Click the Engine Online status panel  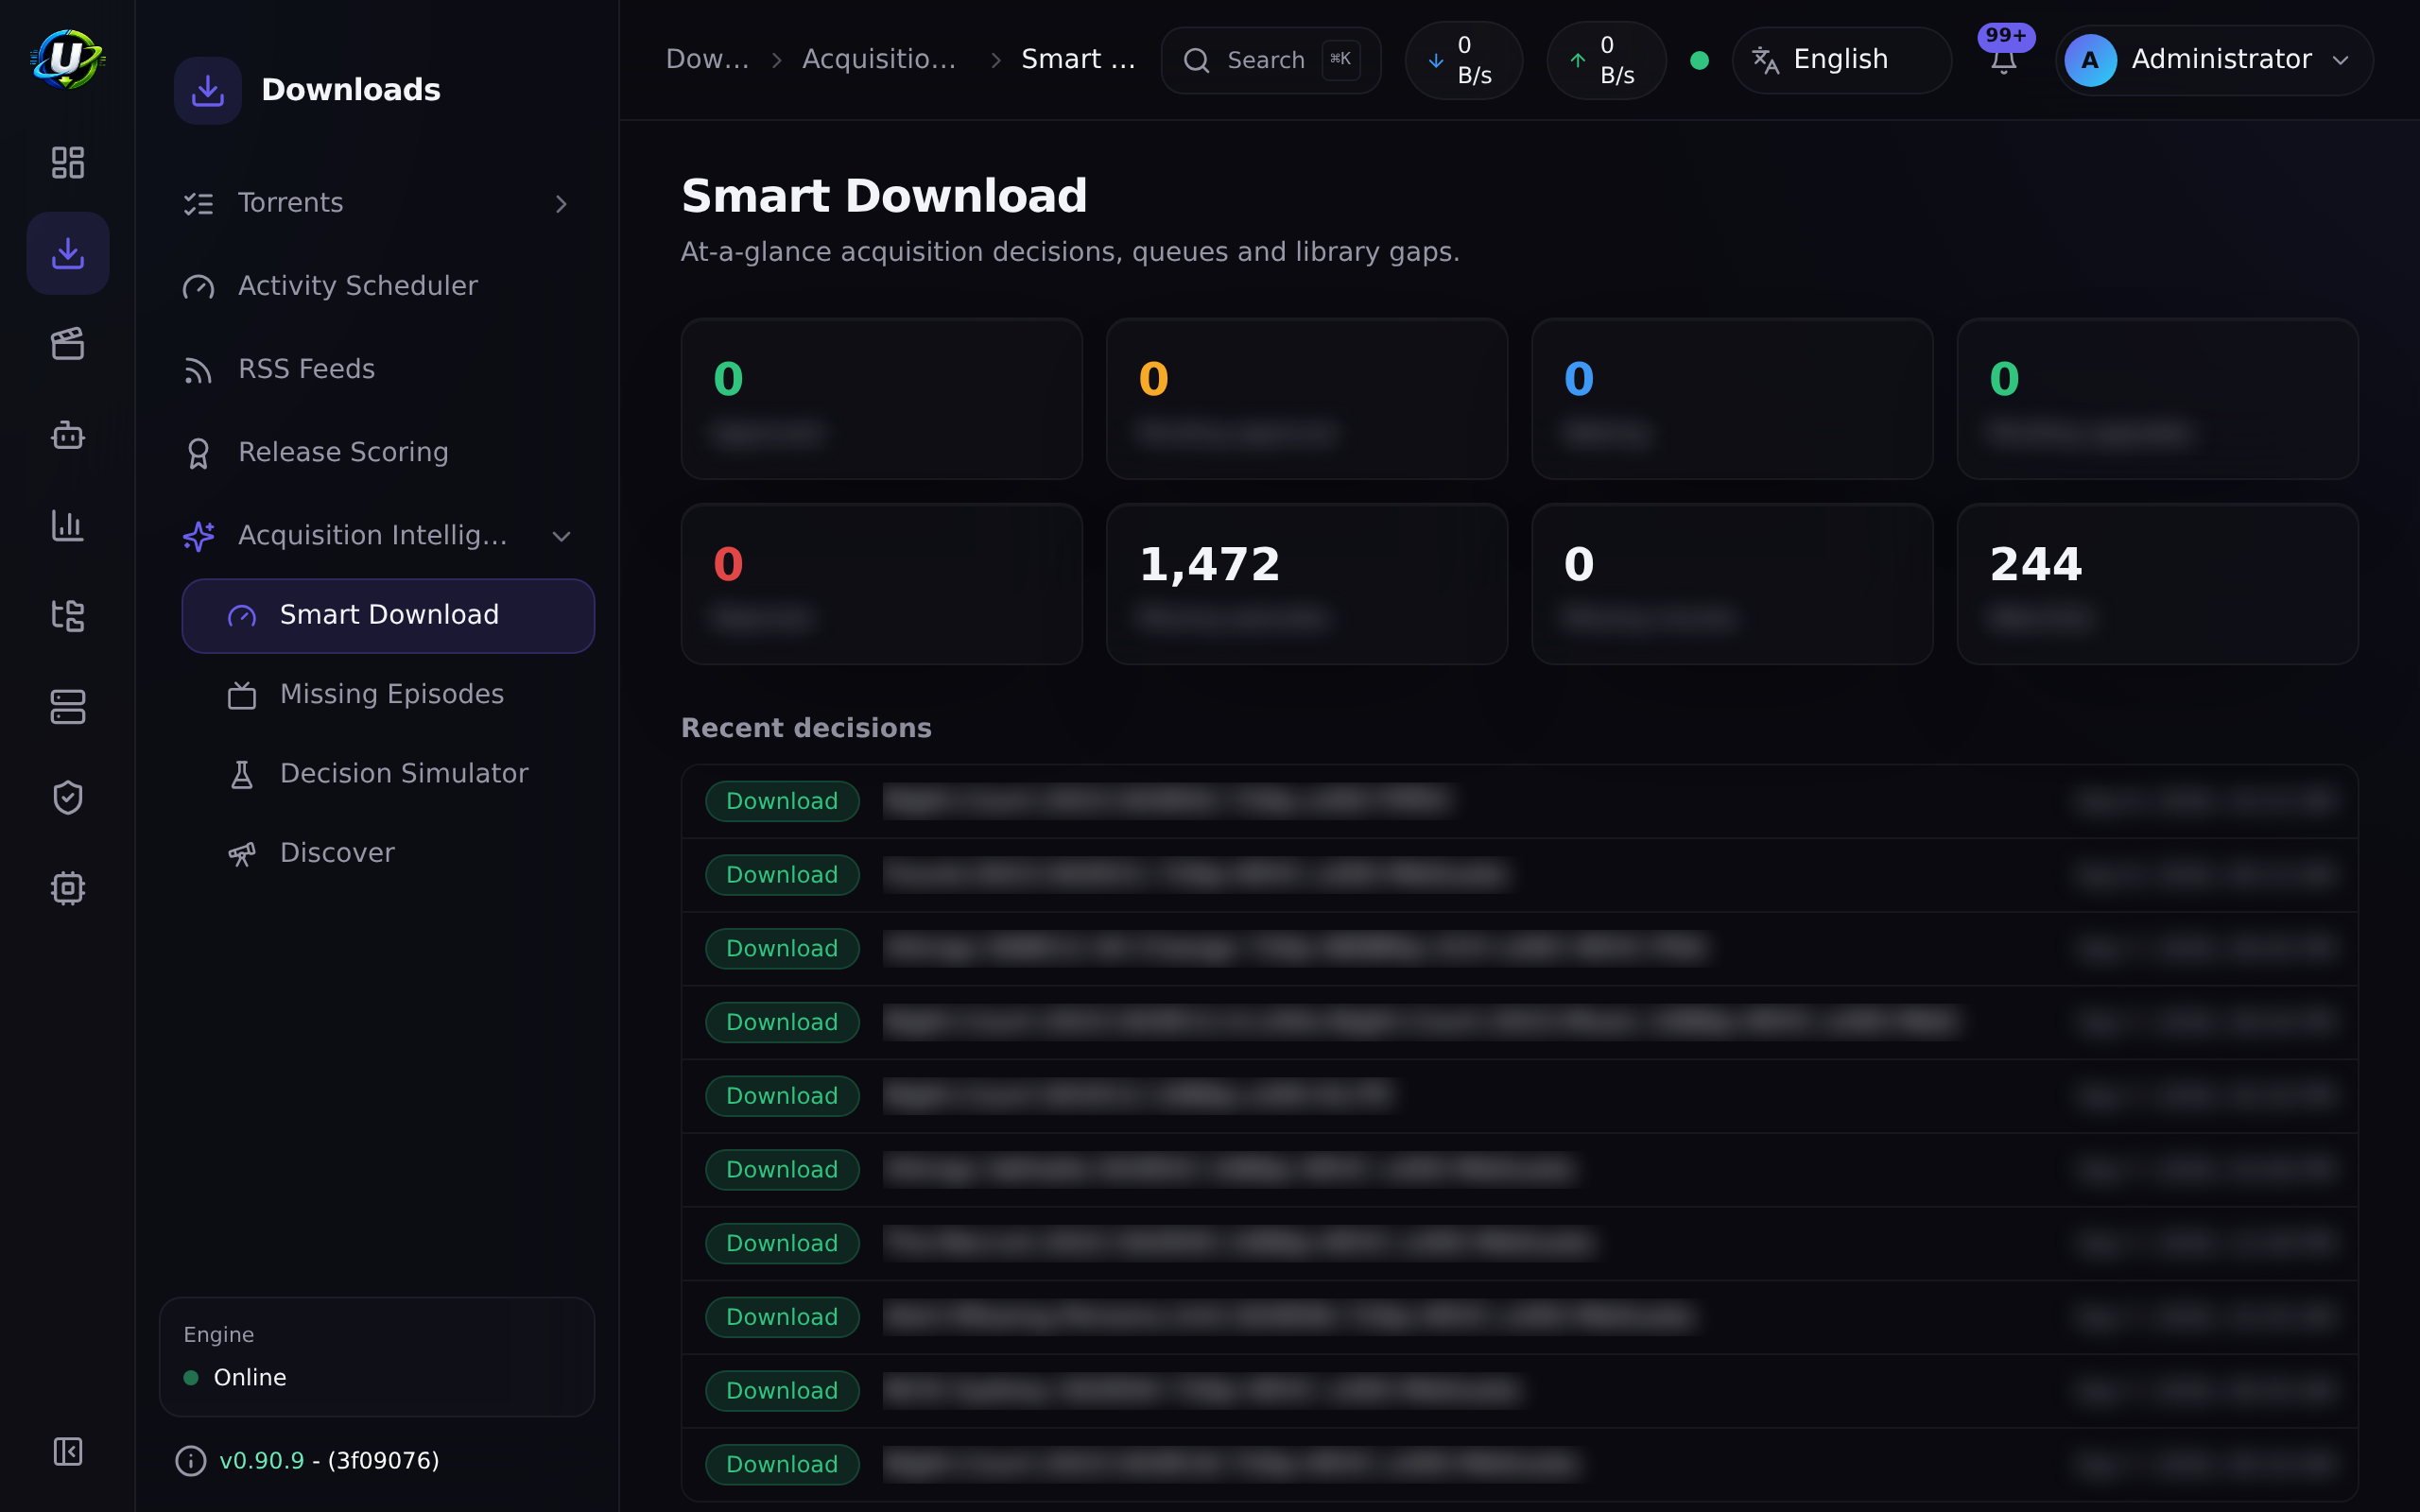pos(377,1357)
